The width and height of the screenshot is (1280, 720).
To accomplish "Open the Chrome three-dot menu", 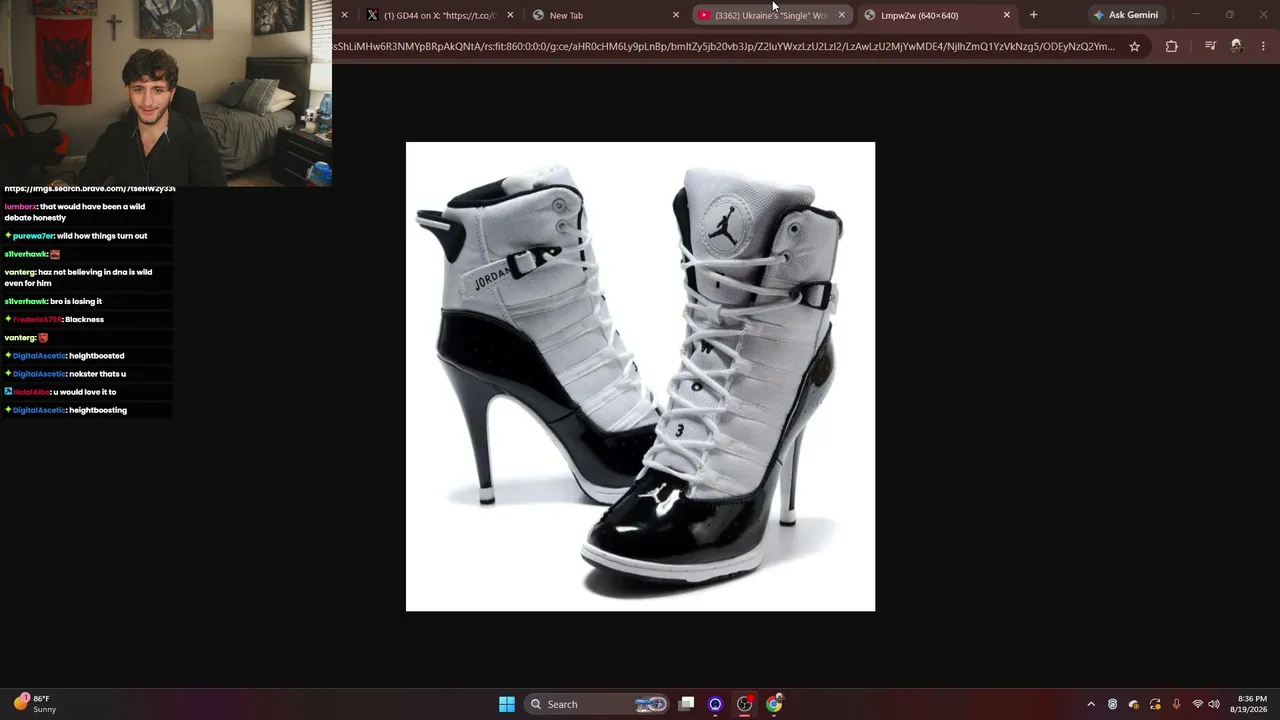I will click(x=1263, y=46).
